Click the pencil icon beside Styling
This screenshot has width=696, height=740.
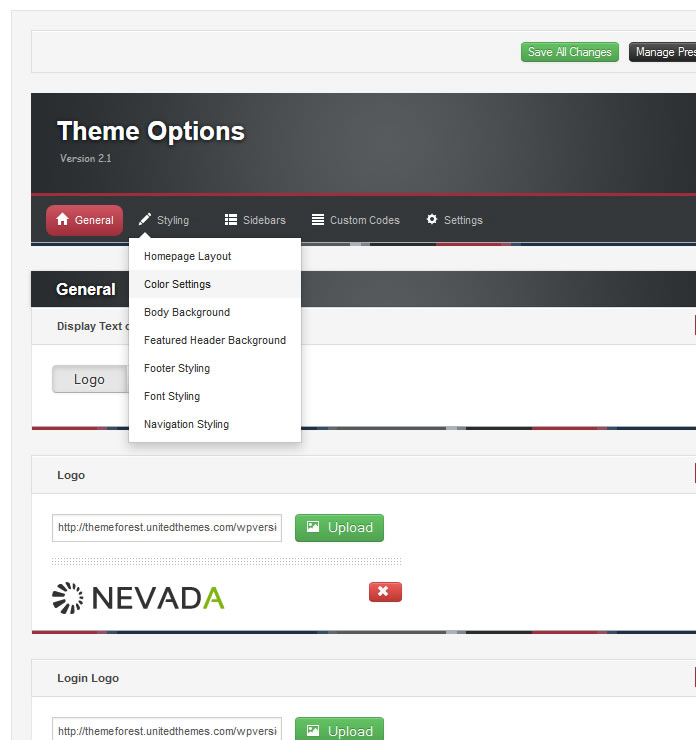[x=145, y=220]
